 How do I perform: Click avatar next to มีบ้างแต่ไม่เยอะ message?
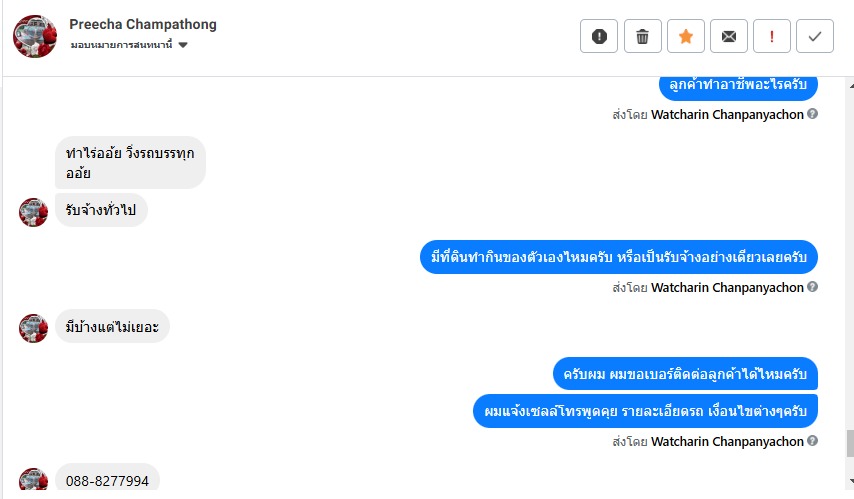click(34, 327)
